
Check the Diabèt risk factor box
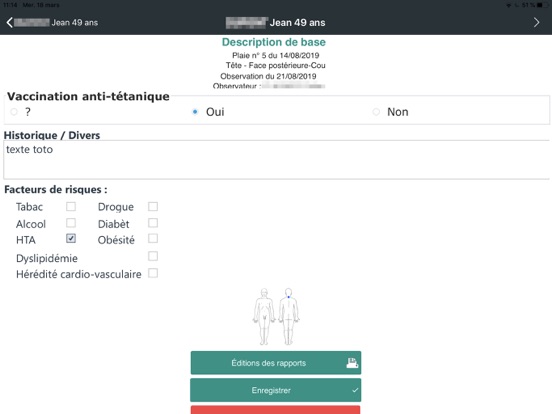[x=153, y=223]
